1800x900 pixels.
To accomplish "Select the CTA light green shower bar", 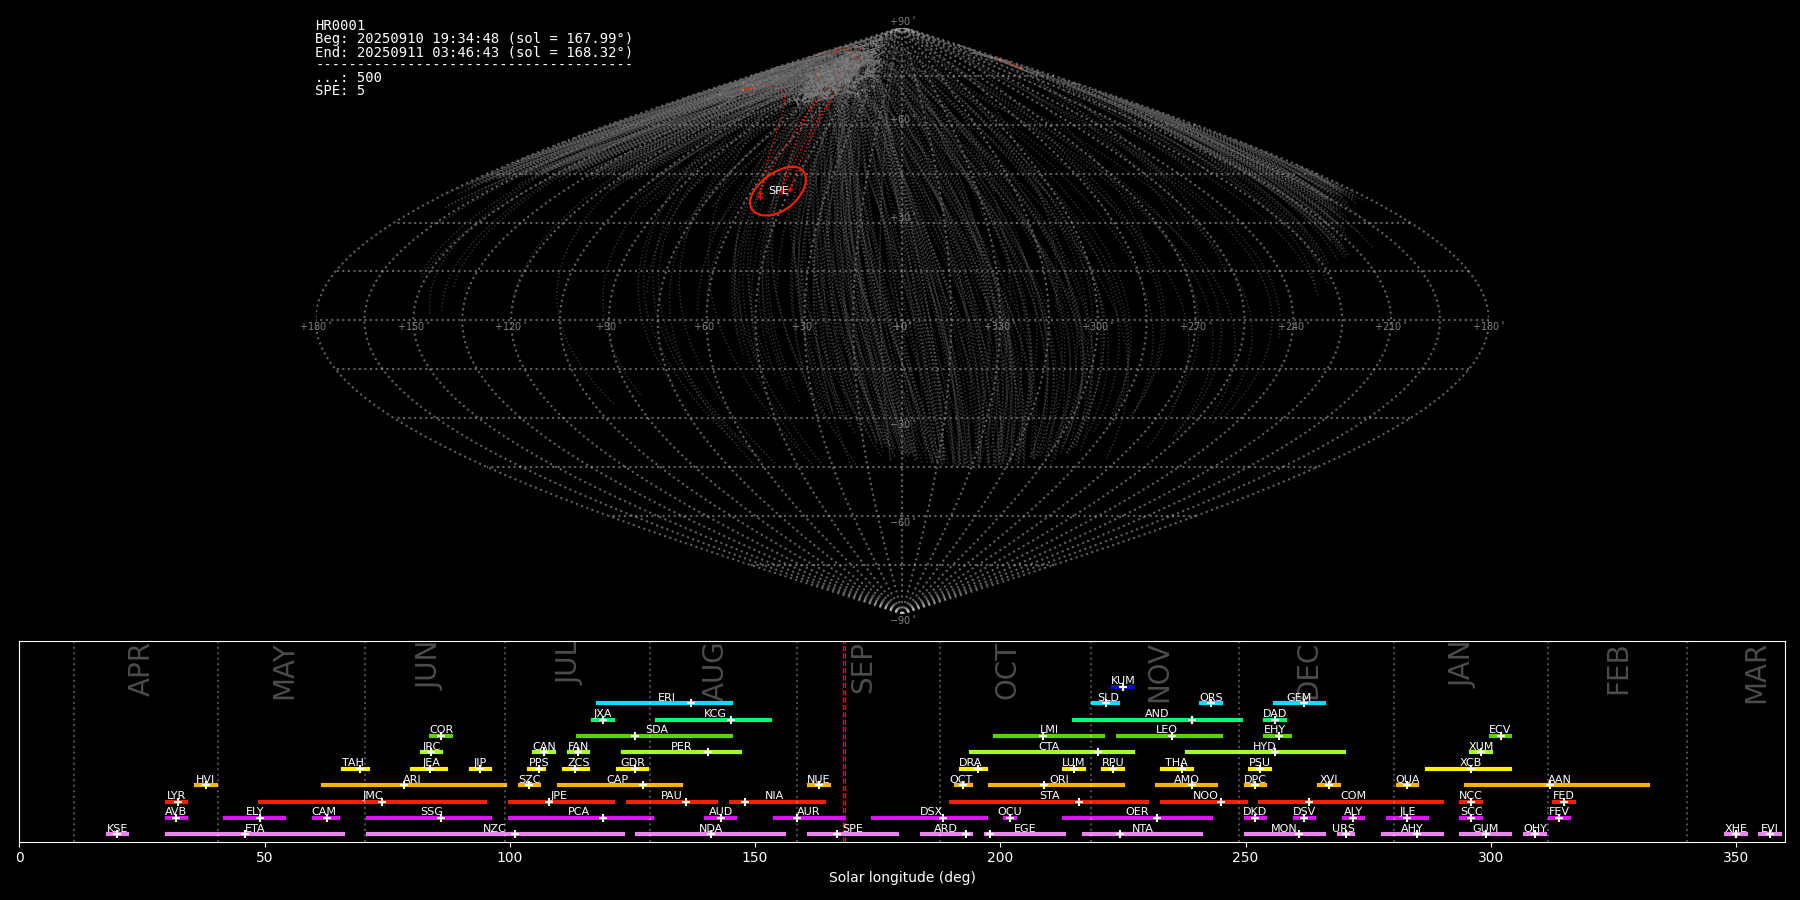I will click(x=1052, y=752).
